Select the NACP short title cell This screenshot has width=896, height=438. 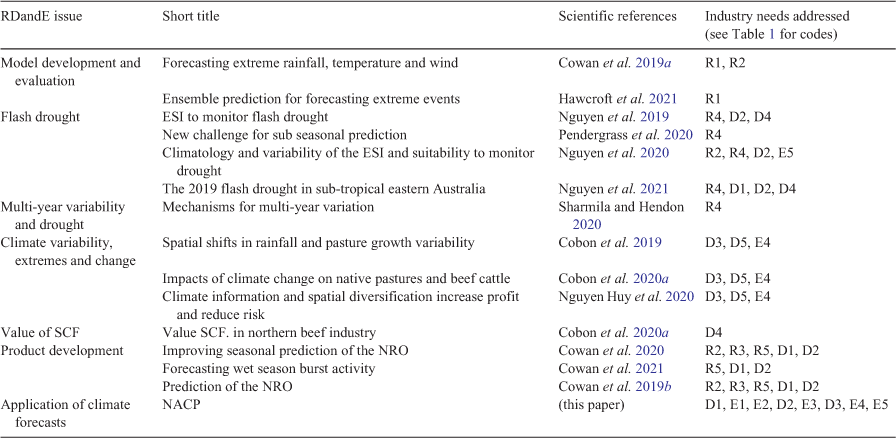177,405
